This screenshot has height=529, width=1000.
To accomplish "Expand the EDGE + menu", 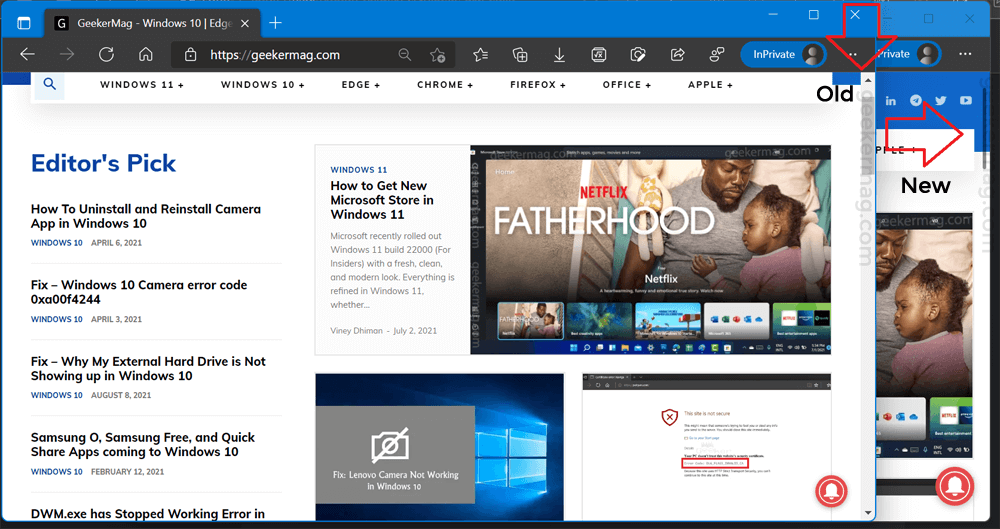I will (x=361, y=85).
